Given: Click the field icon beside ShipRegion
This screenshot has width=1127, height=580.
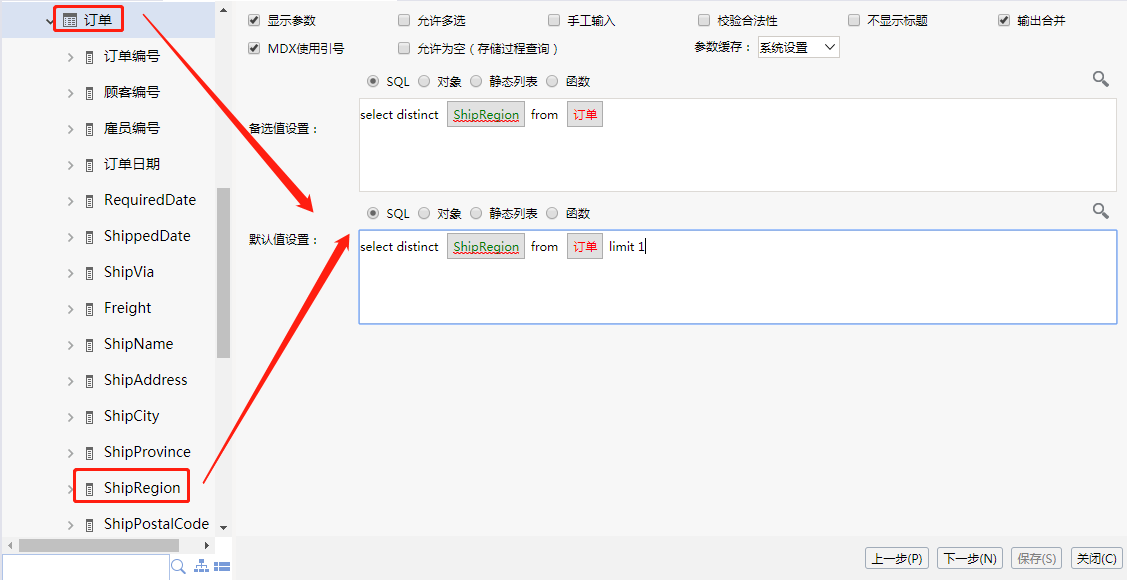Looking at the screenshot, I should pyautogui.click(x=90, y=489).
